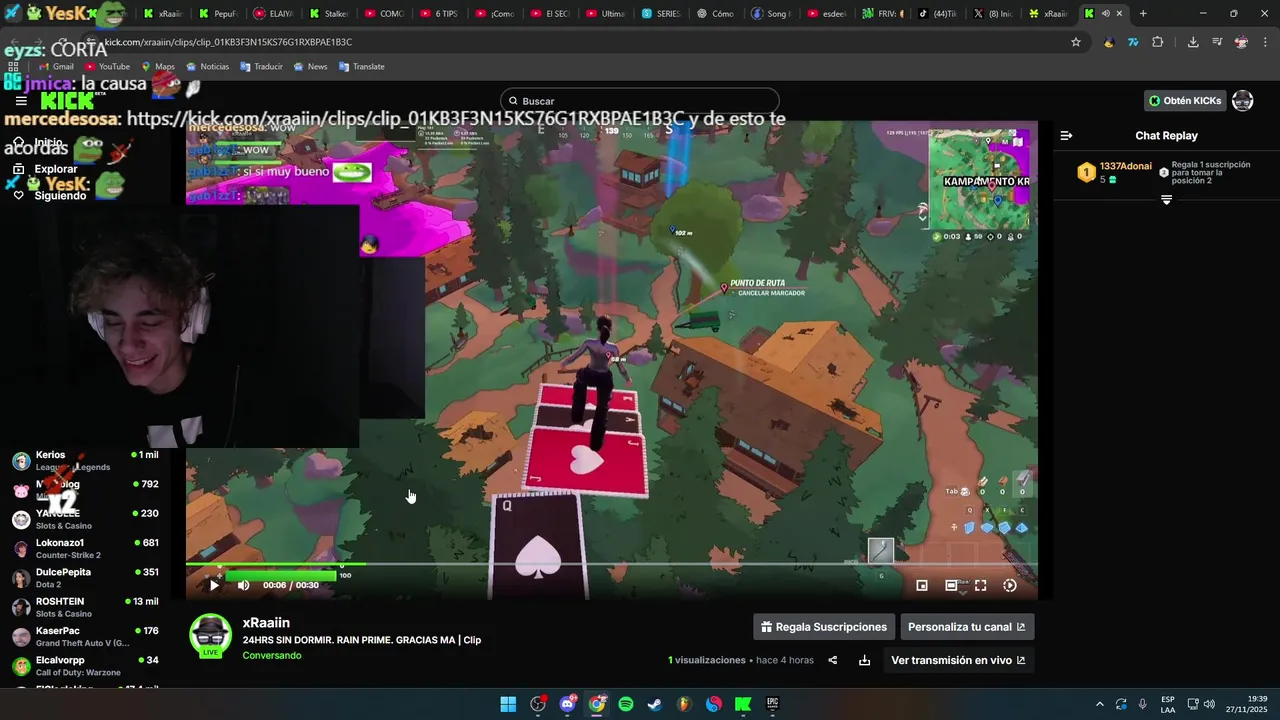This screenshot has height=720, width=1280.
Task: Click taskbar microphone tray icon
Action: [1142, 704]
